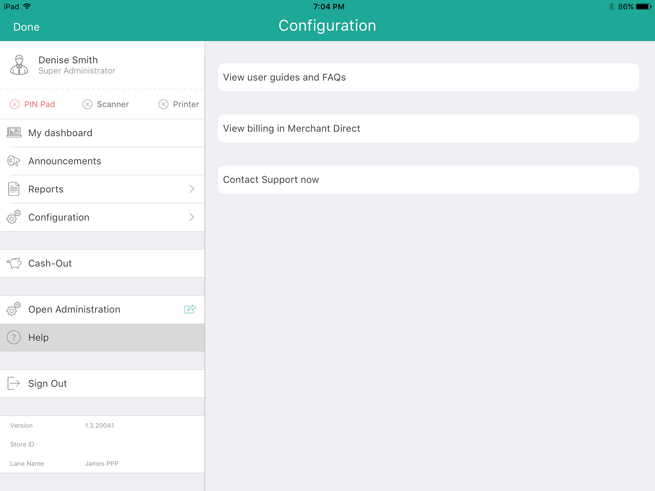Click the Scanner disconnected status icon

tap(87, 104)
